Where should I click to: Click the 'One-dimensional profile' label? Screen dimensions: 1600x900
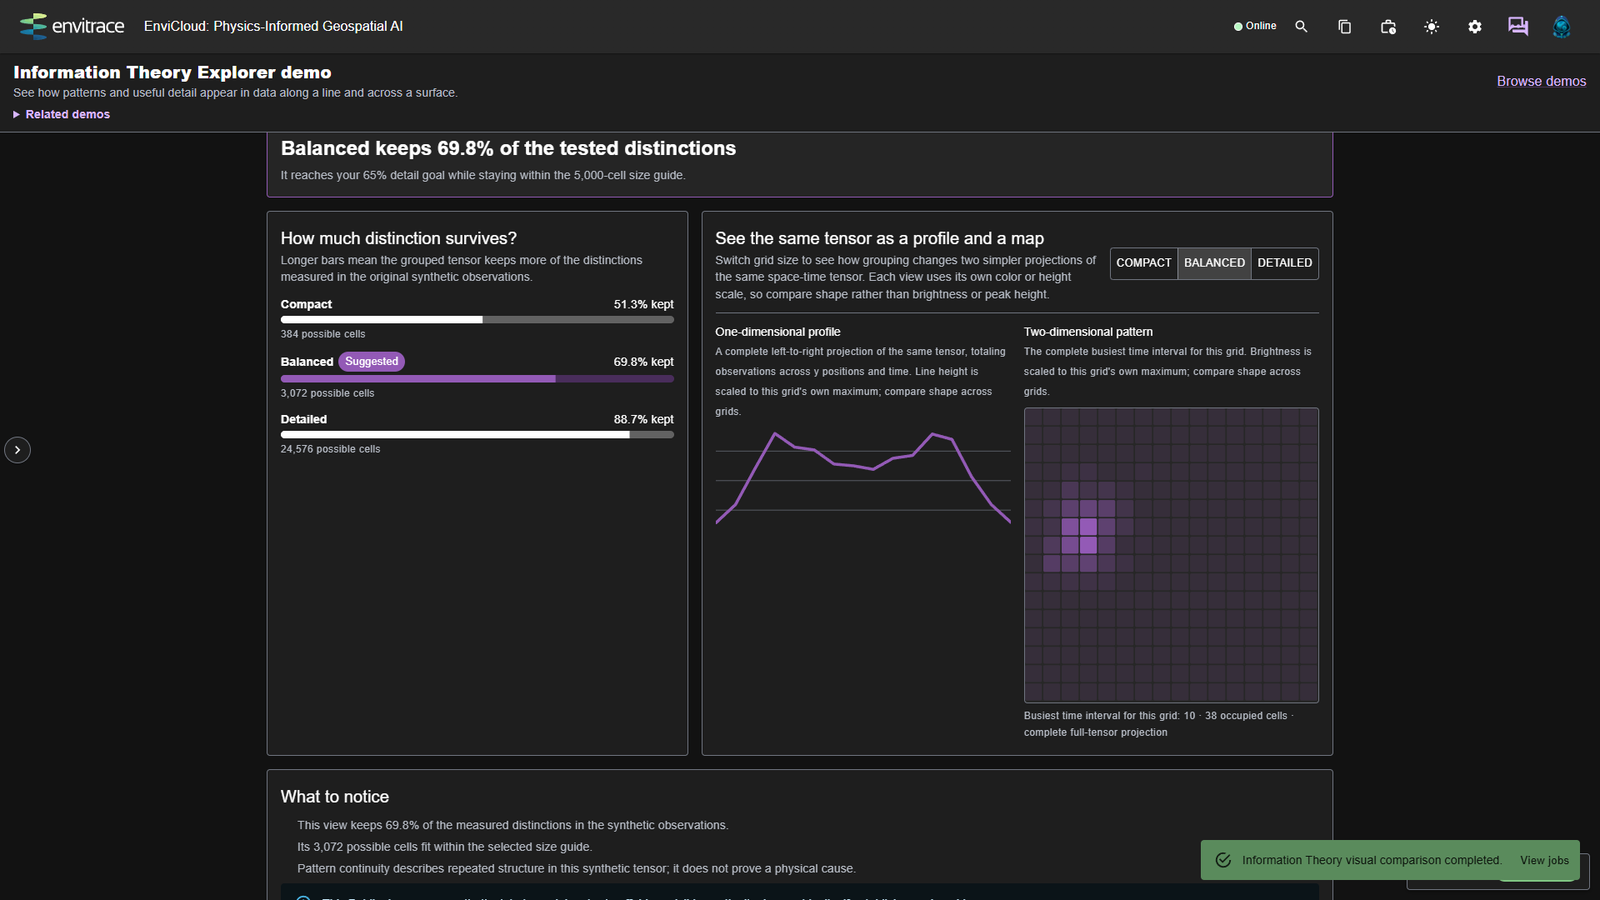778,332
